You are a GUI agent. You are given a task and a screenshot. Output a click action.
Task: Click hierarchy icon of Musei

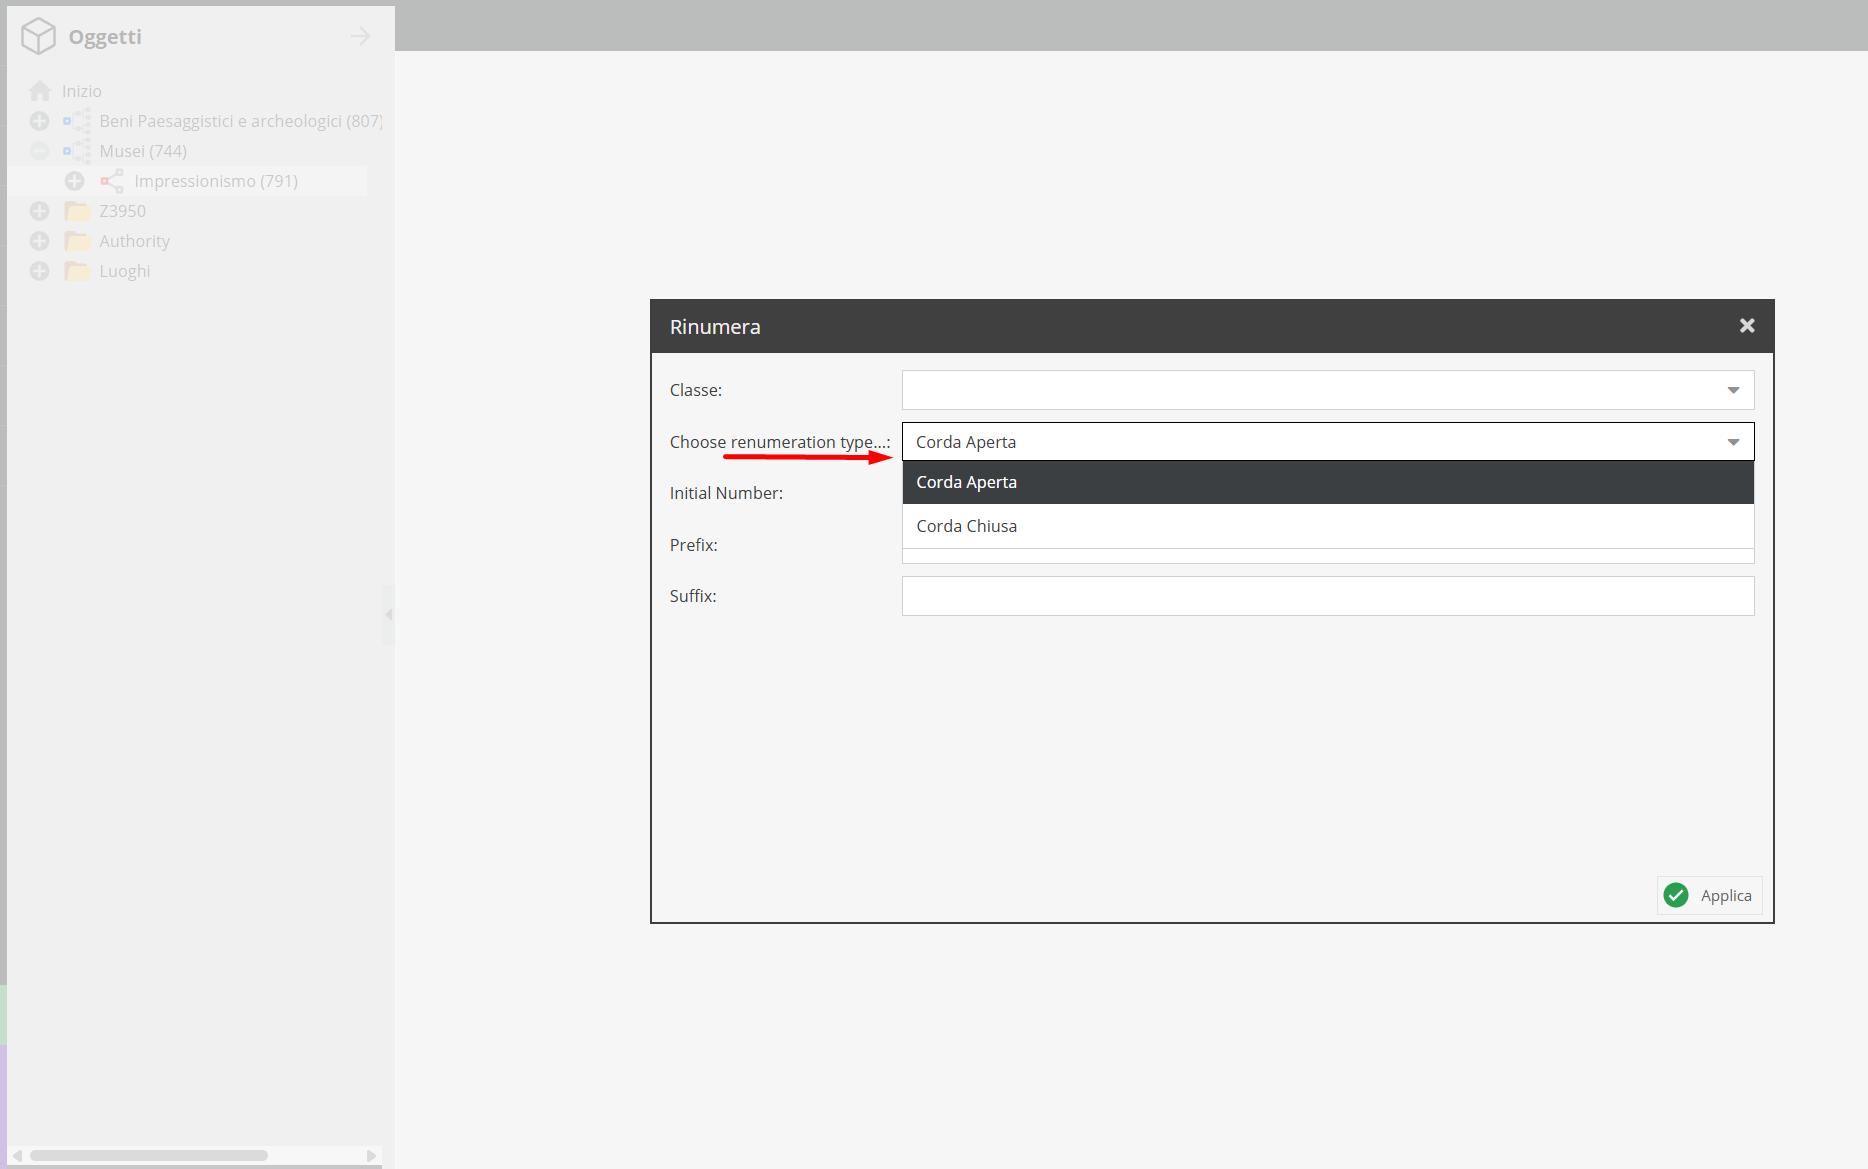point(77,151)
